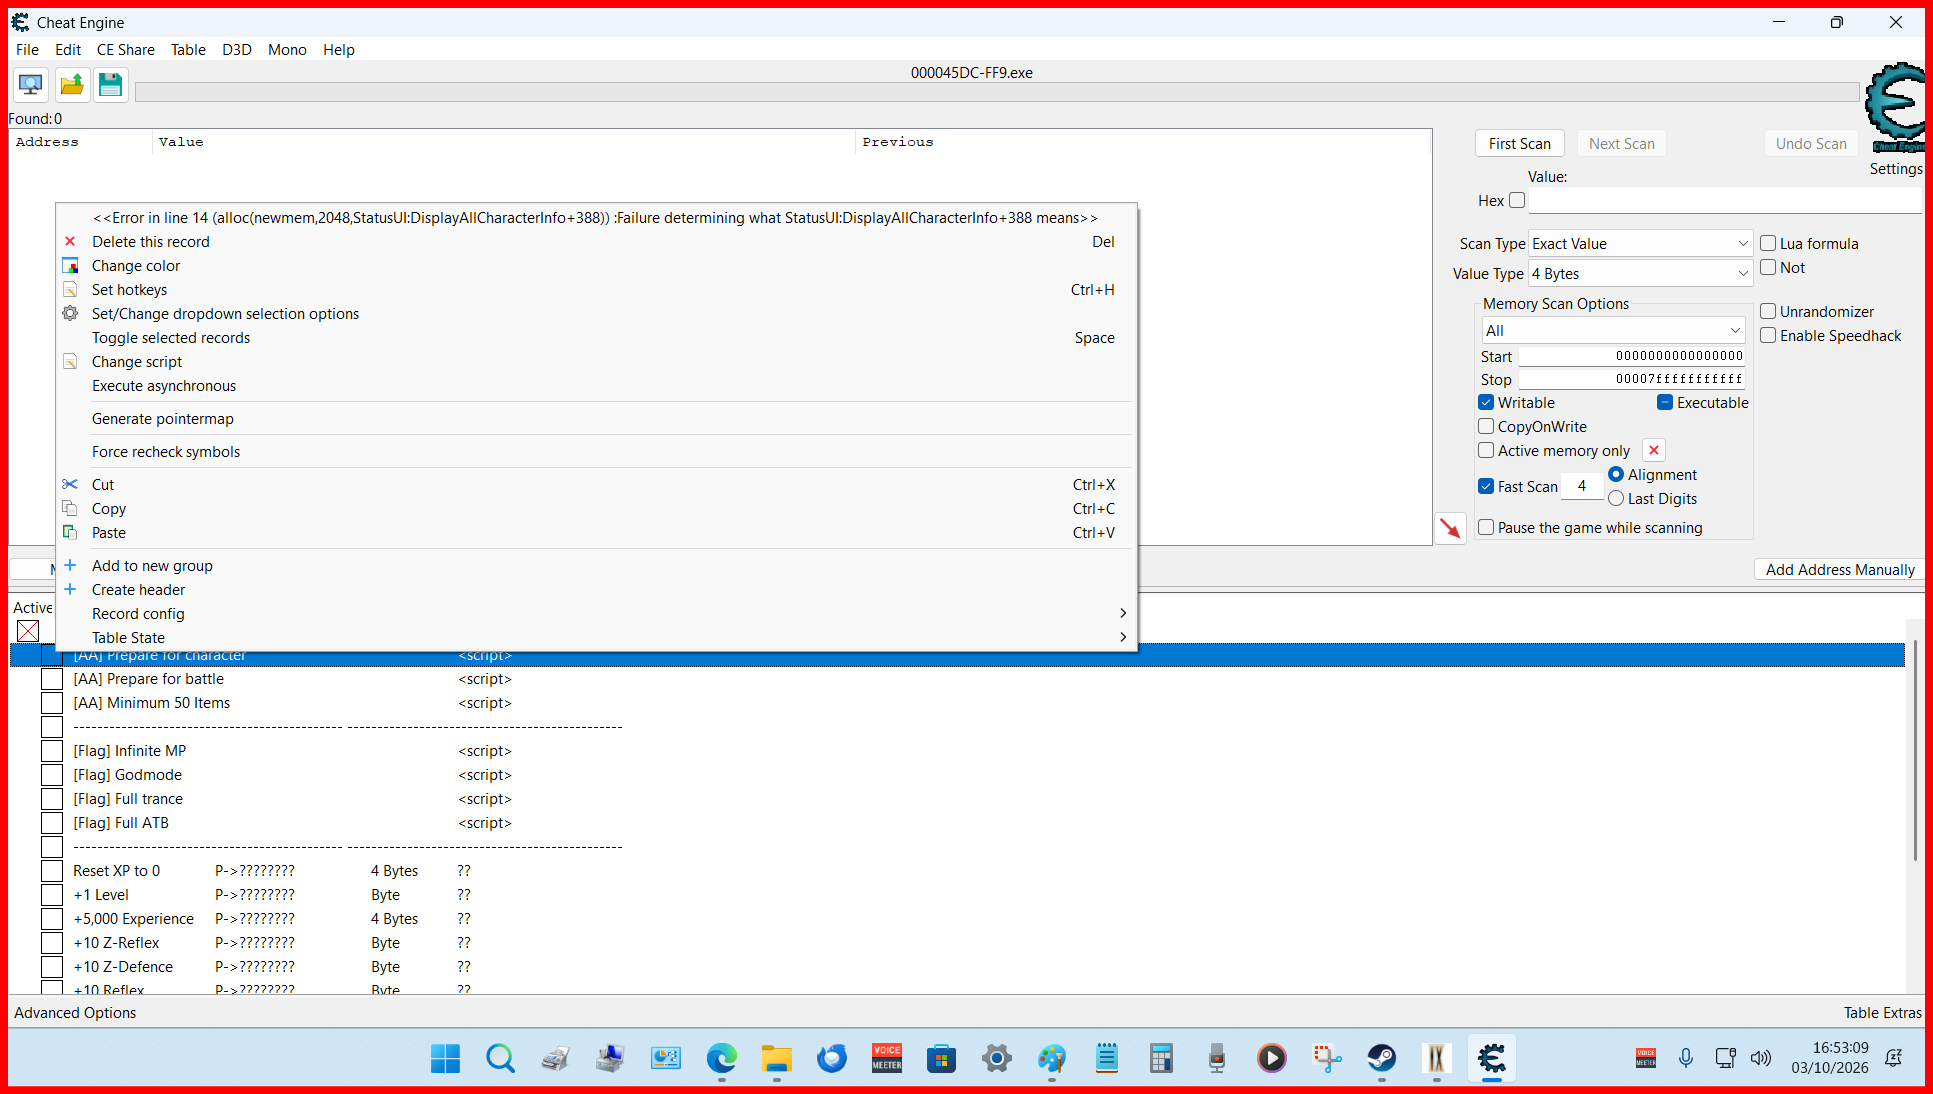The height and width of the screenshot is (1094, 1933).
Task: Open Steam from the taskbar
Action: pyautogui.click(x=1382, y=1058)
